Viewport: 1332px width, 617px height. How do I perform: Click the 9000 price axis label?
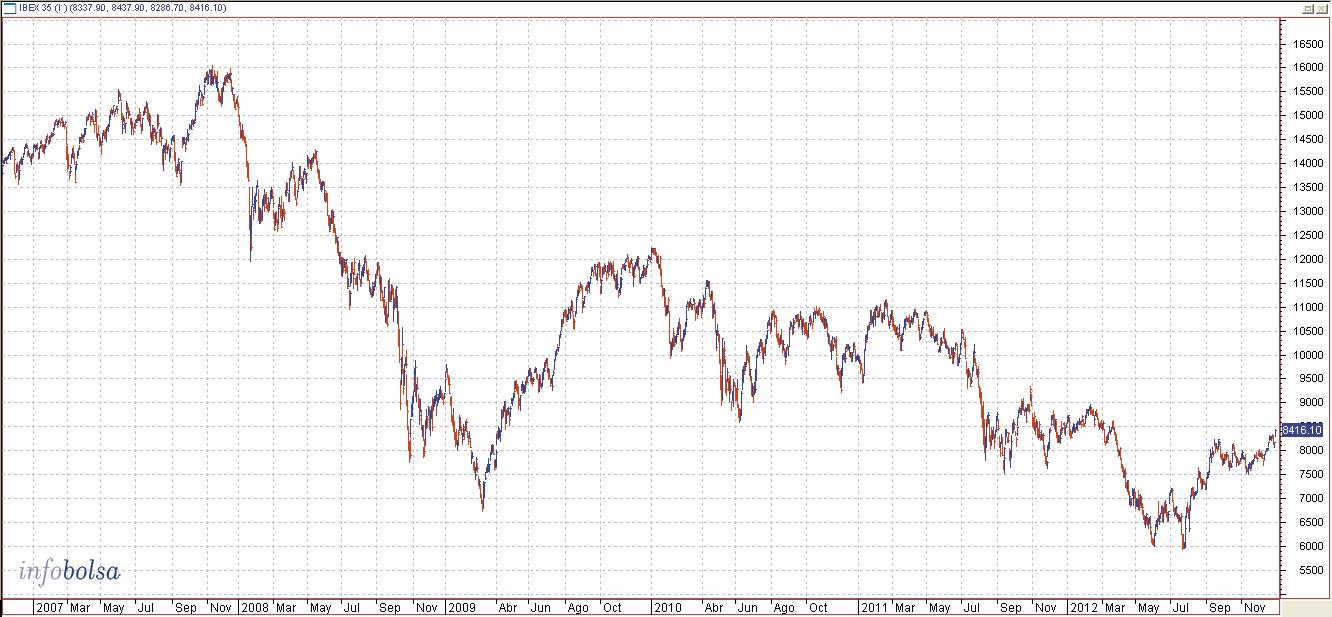tap(1310, 404)
